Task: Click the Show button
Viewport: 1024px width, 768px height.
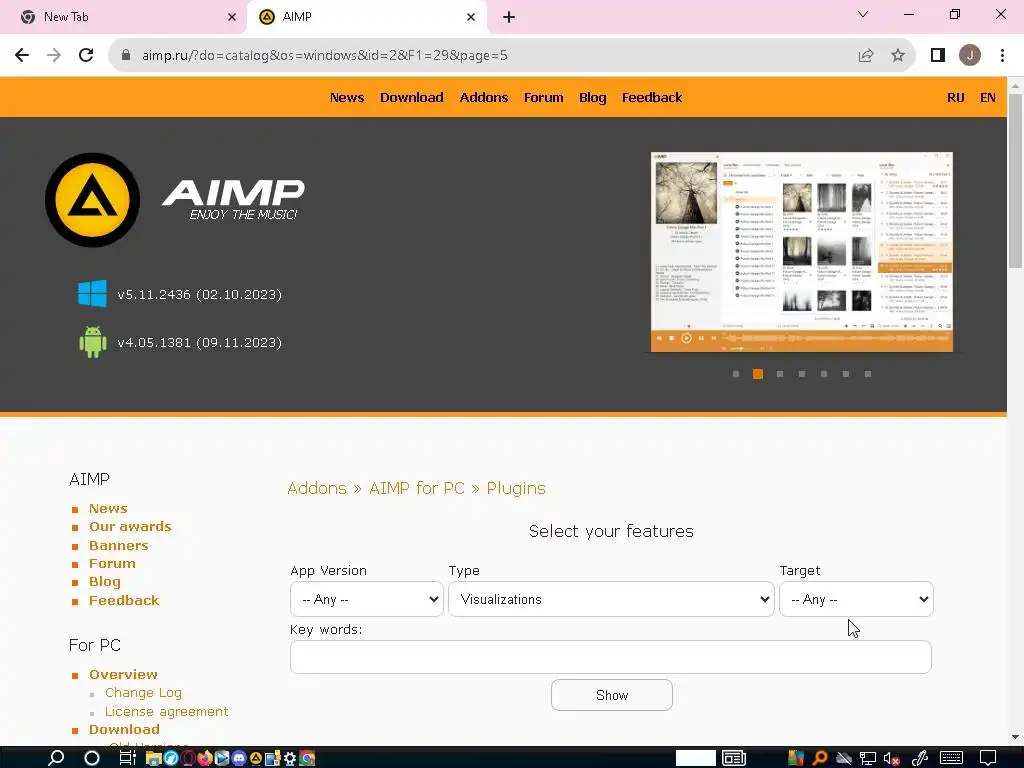Action: tap(612, 695)
